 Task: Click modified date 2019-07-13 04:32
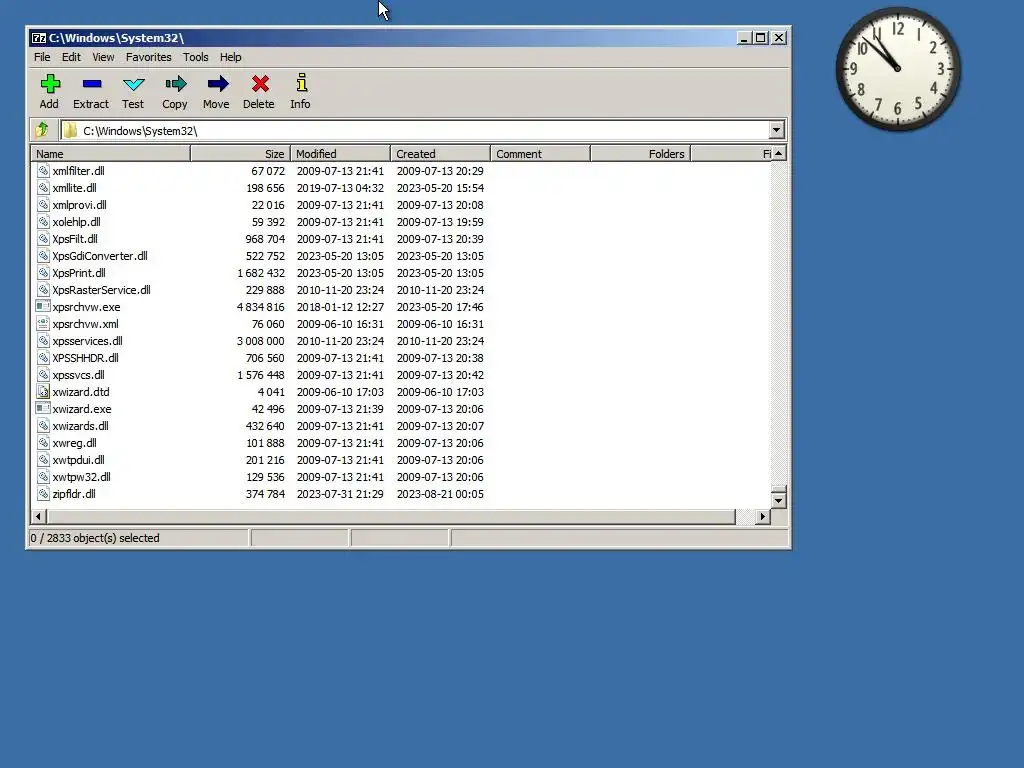pyautogui.click(x=340, y=187)
